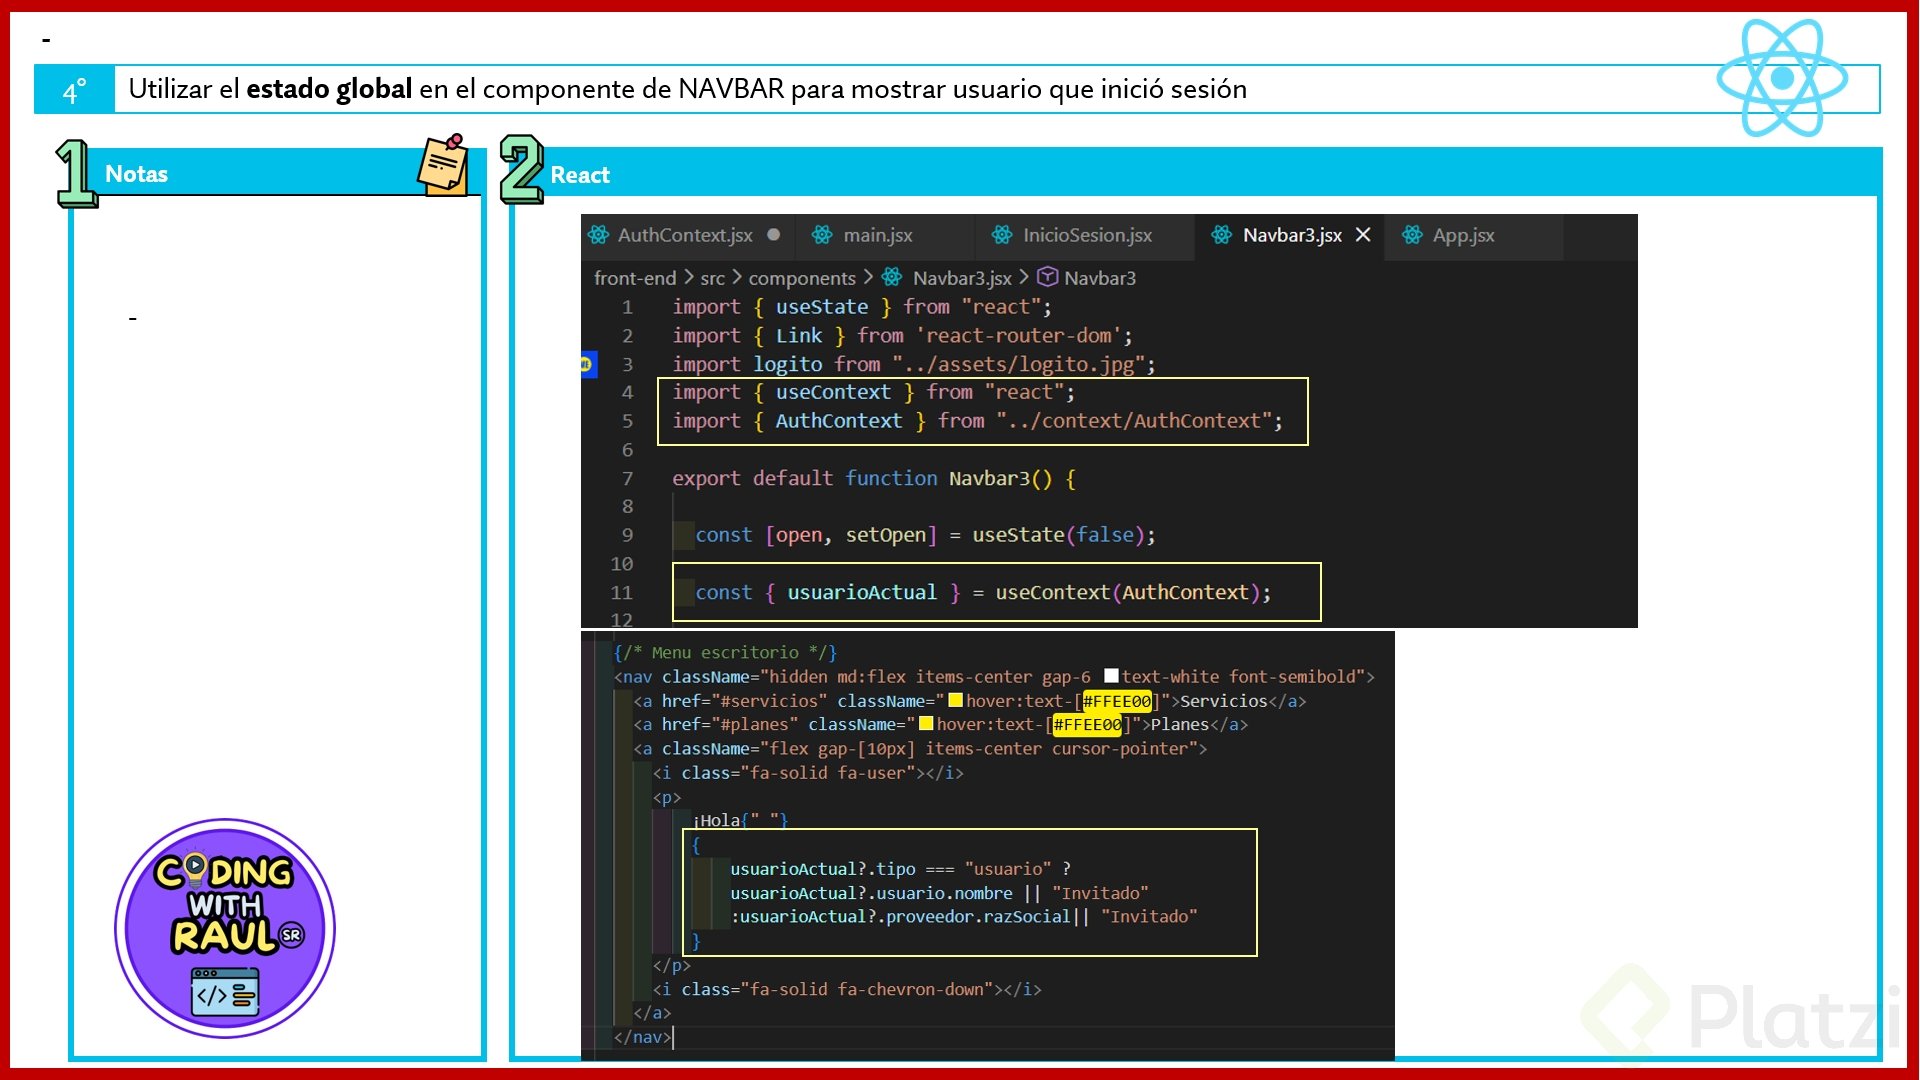
Task: Click the white color swatch before text-white
Action: point(1111,676)
